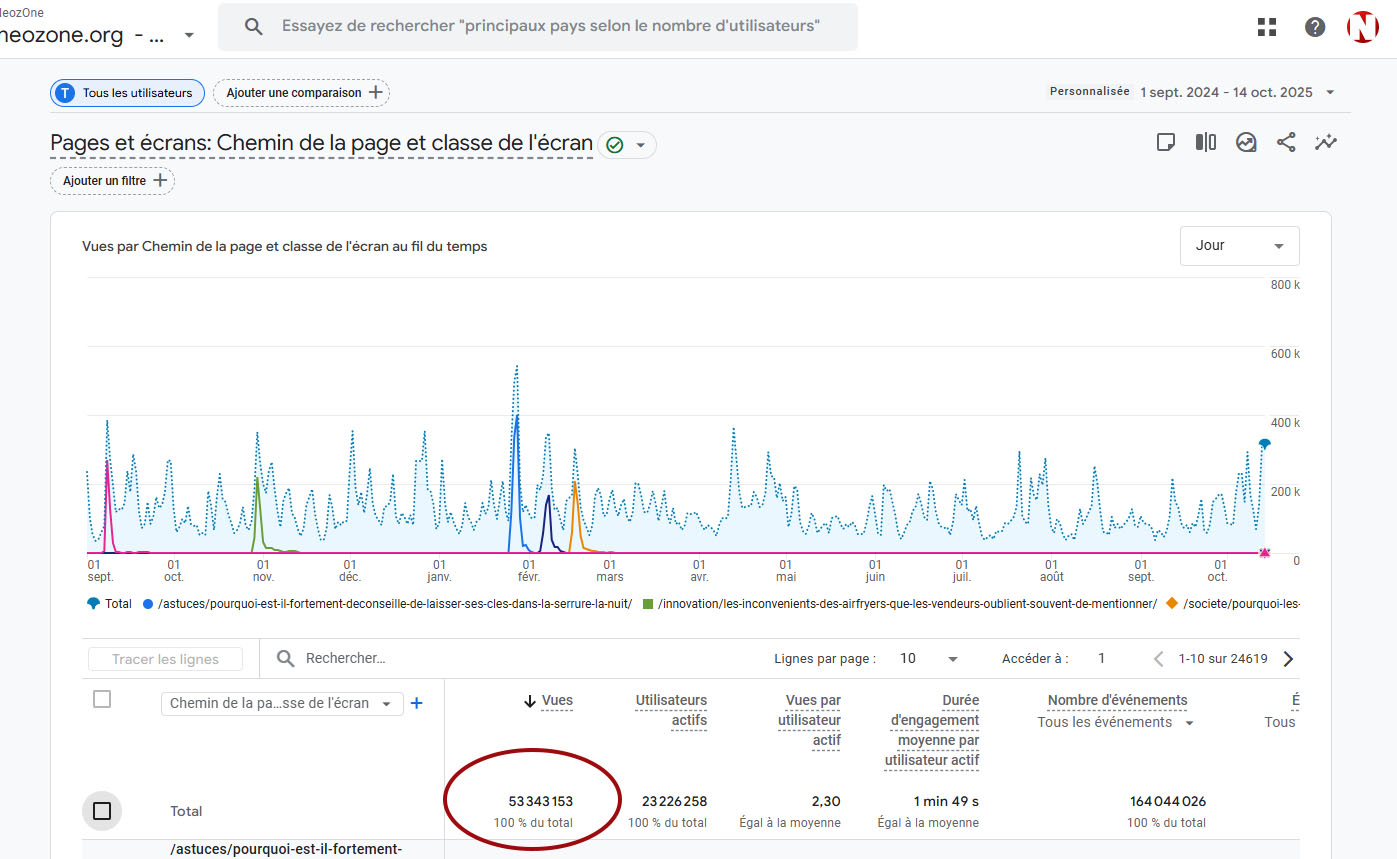The width and height of the screenshot is (1397, 859).
Task: Share this report via share icon
Action: click(x=1286, y=142)
